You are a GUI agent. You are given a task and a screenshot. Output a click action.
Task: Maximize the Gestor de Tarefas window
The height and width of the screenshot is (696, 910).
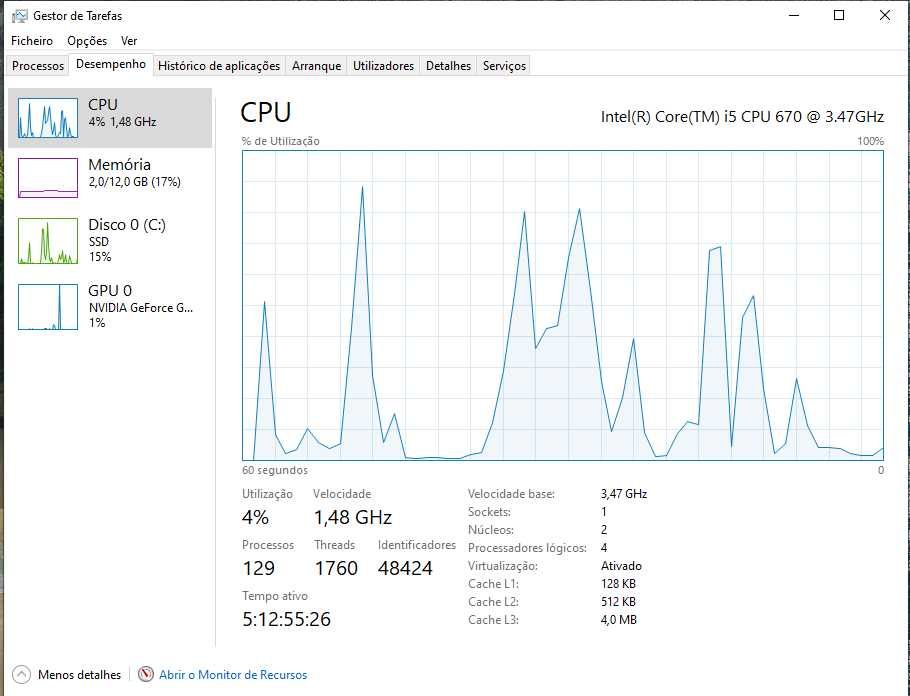pos(839,15)
